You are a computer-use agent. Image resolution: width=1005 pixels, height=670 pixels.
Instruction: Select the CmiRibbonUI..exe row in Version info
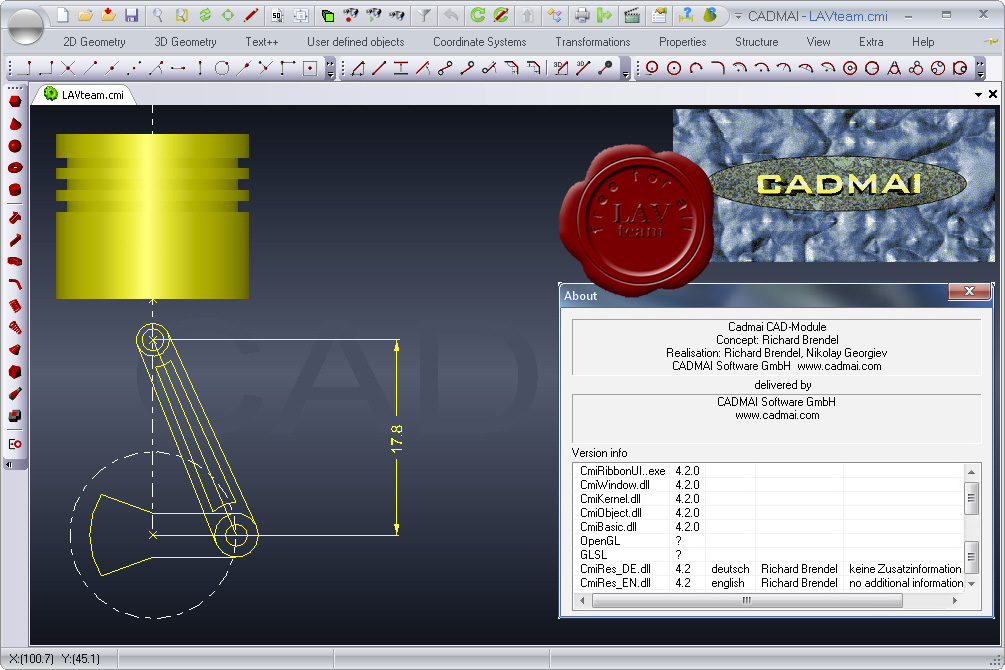point(768,471)
